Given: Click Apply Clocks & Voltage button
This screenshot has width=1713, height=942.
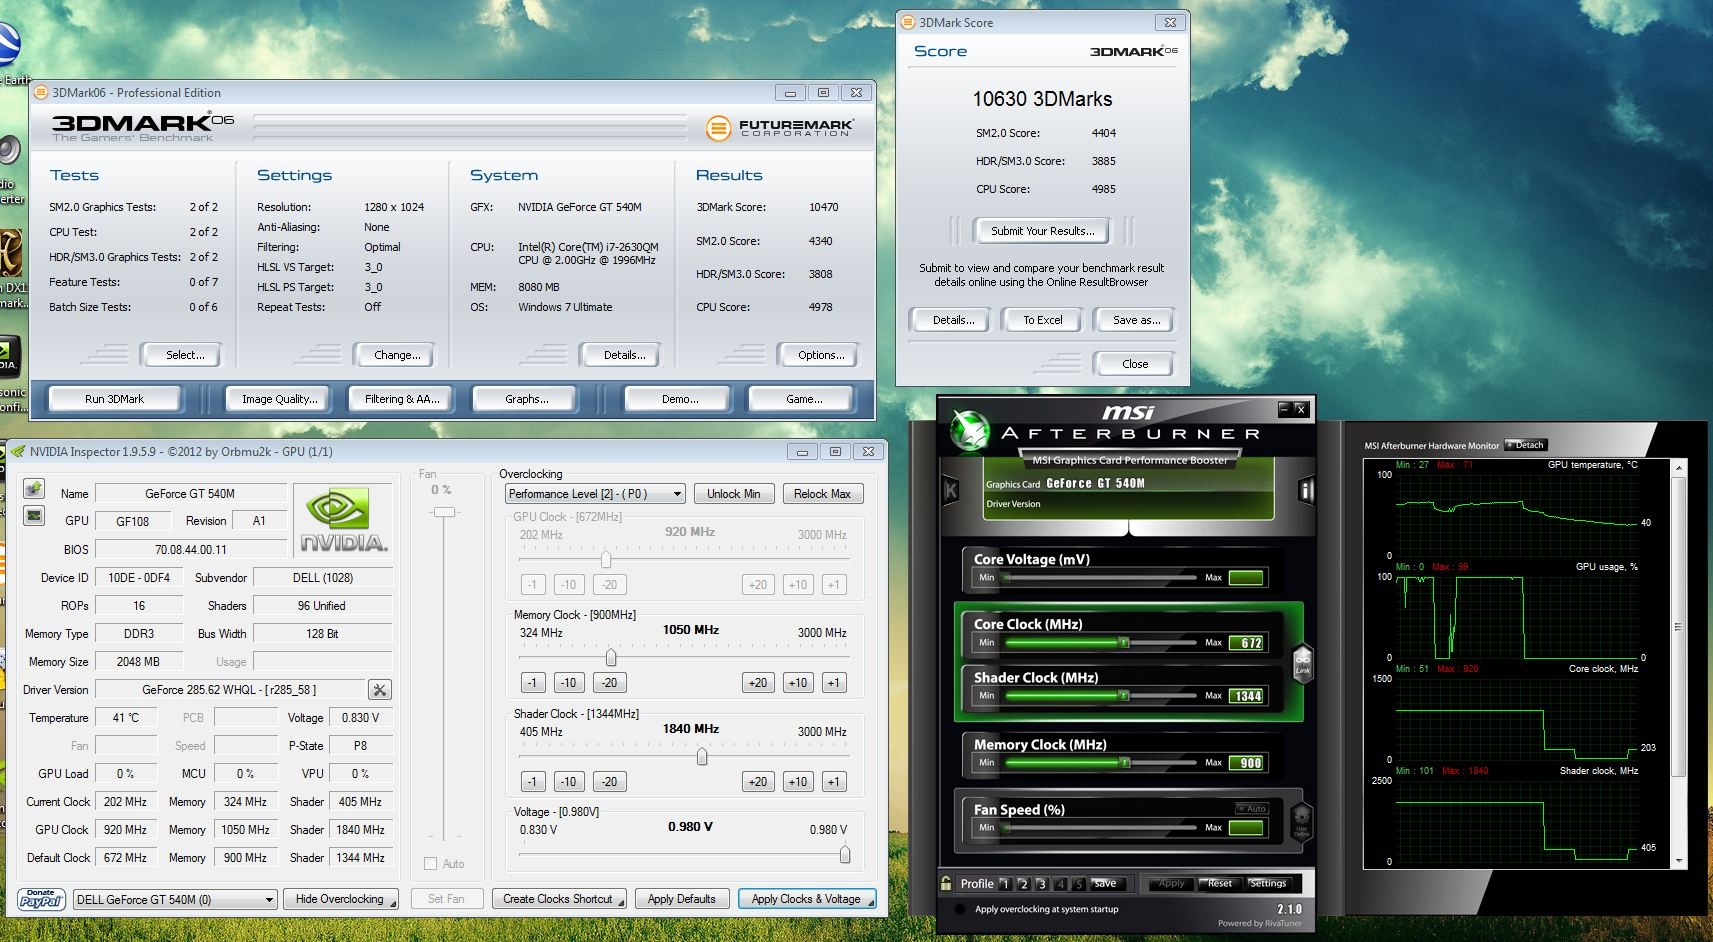Looking at the screenshot, I should tap(806, 899).
